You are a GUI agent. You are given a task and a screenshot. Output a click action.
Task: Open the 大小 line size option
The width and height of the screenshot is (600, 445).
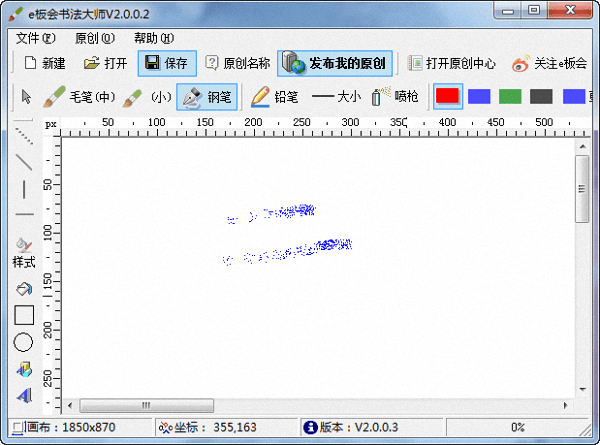tap(336, 97)
